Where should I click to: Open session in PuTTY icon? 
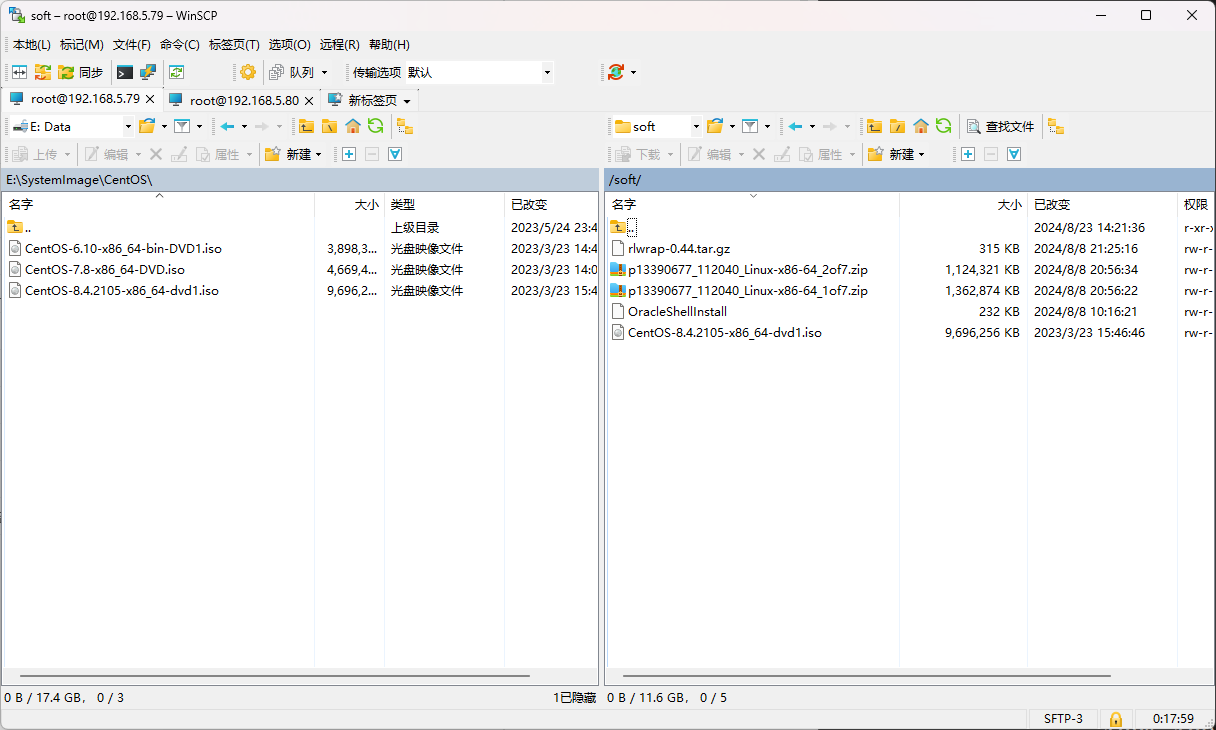[x=148, y=72]
